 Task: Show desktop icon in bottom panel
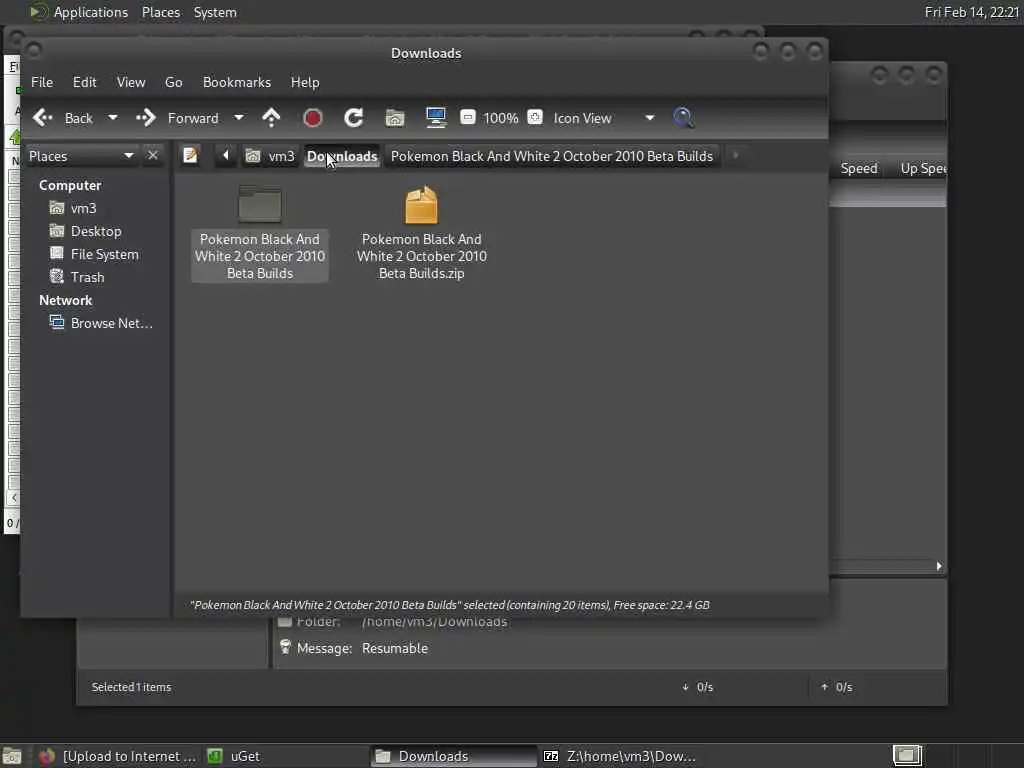(12, 756)
